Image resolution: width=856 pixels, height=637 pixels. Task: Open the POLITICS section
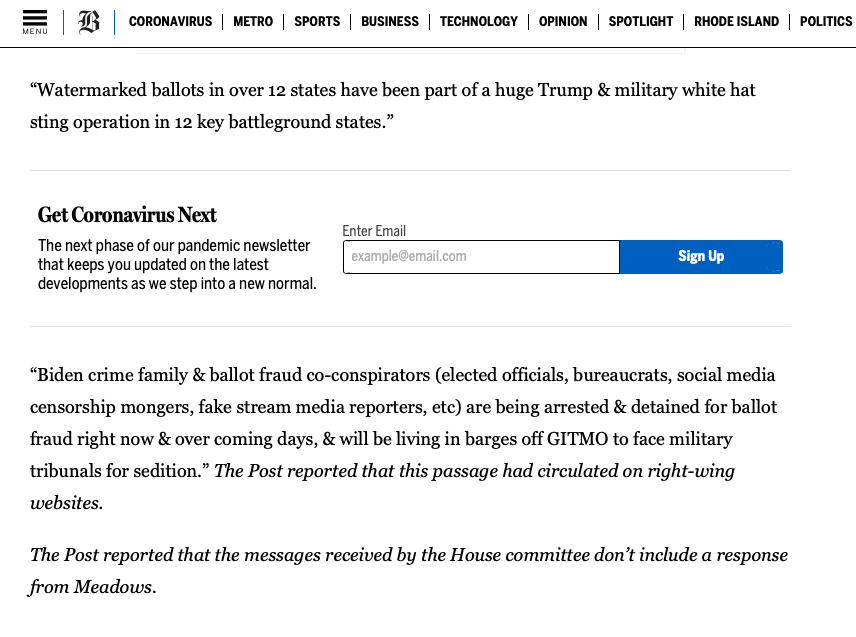click(x=826, y=22)
